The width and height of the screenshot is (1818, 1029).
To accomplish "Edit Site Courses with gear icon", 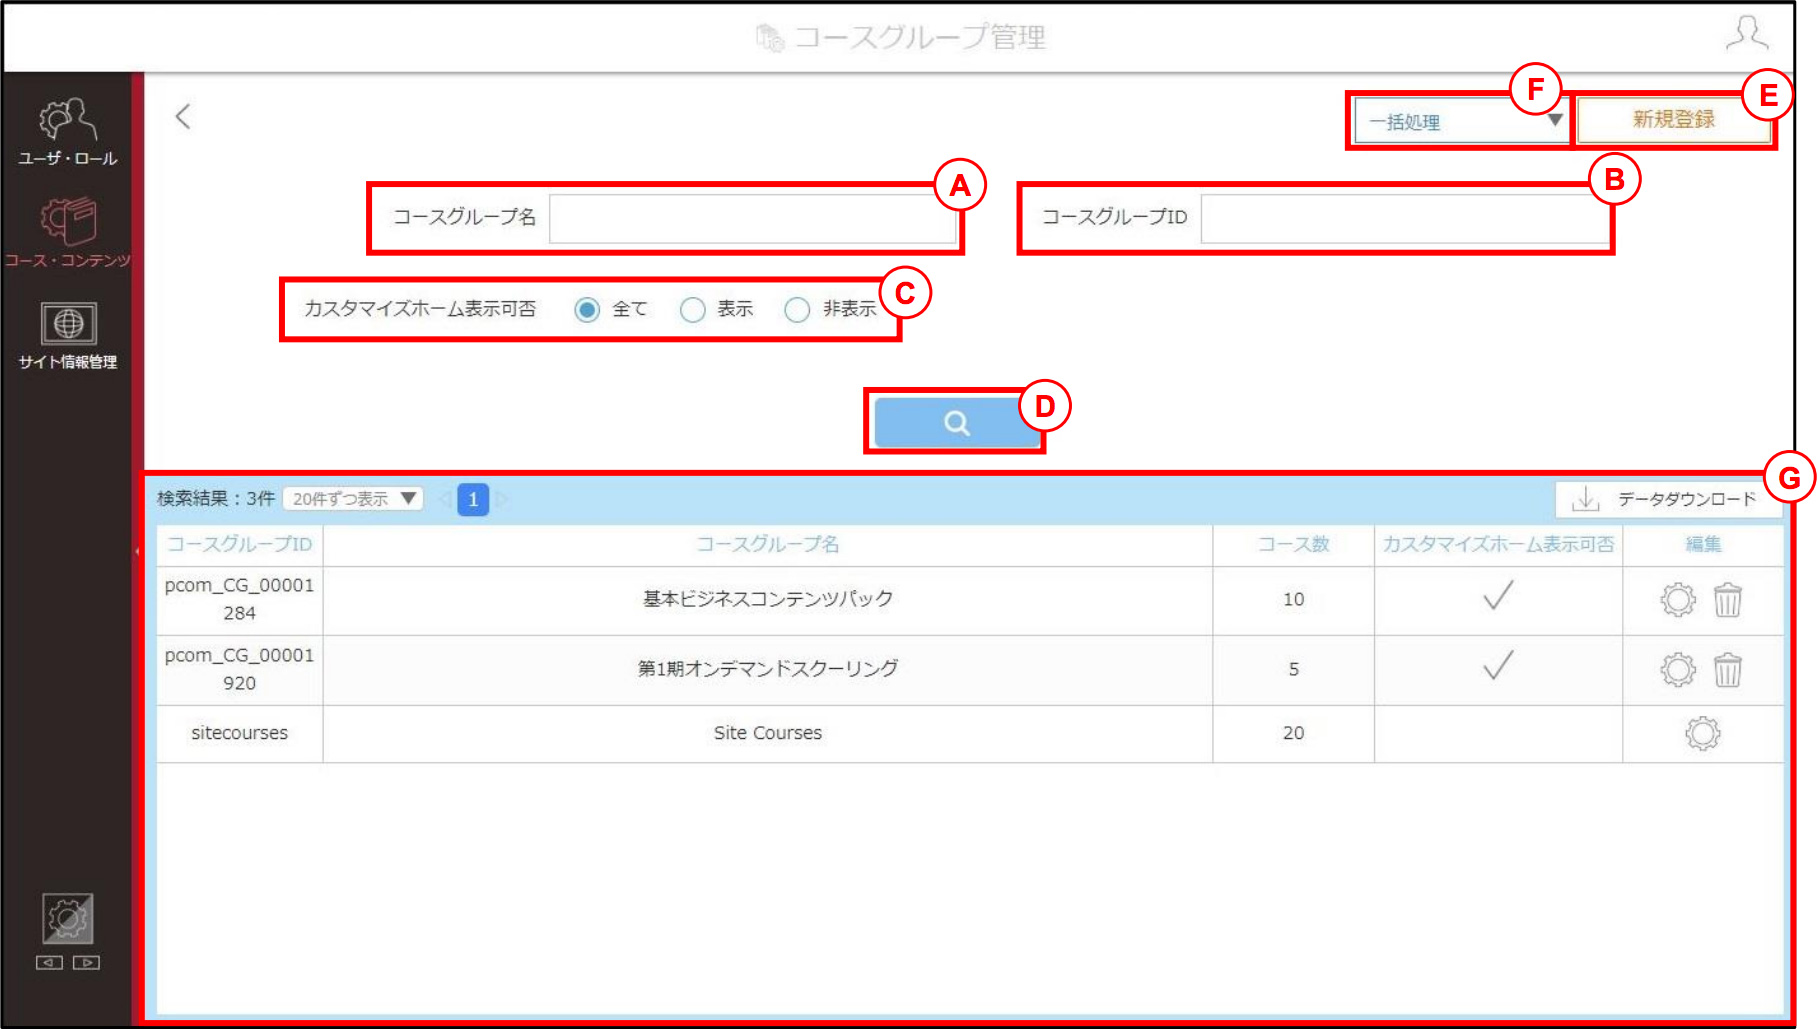I will pyautogui.click(x=1703, y=733).
